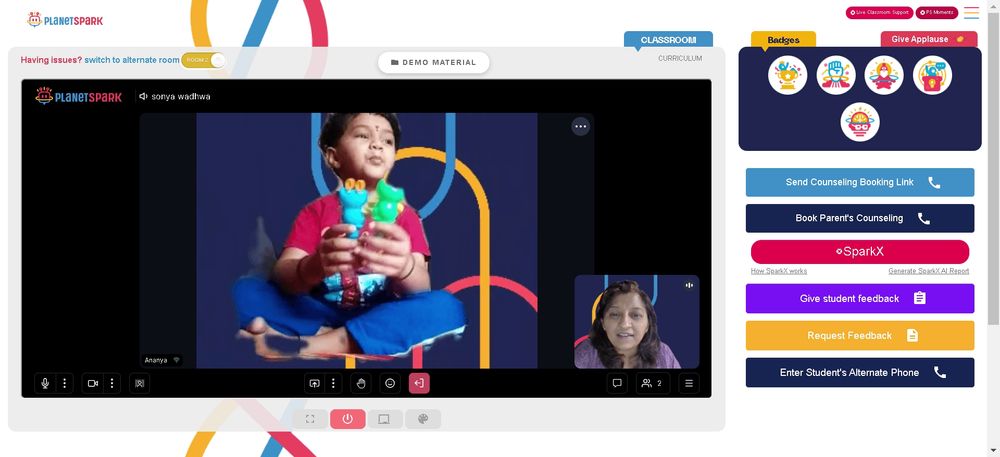The height and width of the screenshot is (457, 1000).
Task: Click Request Feedback button
Action: tap(860, 335)
